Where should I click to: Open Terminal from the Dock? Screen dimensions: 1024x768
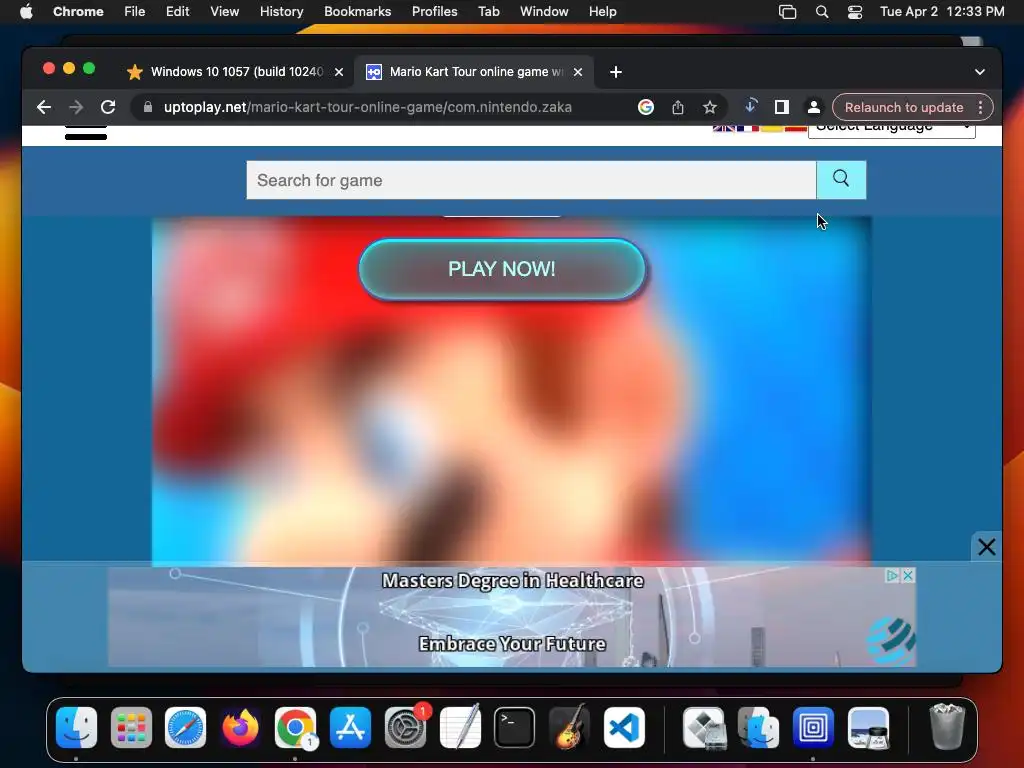coord(515,728)
